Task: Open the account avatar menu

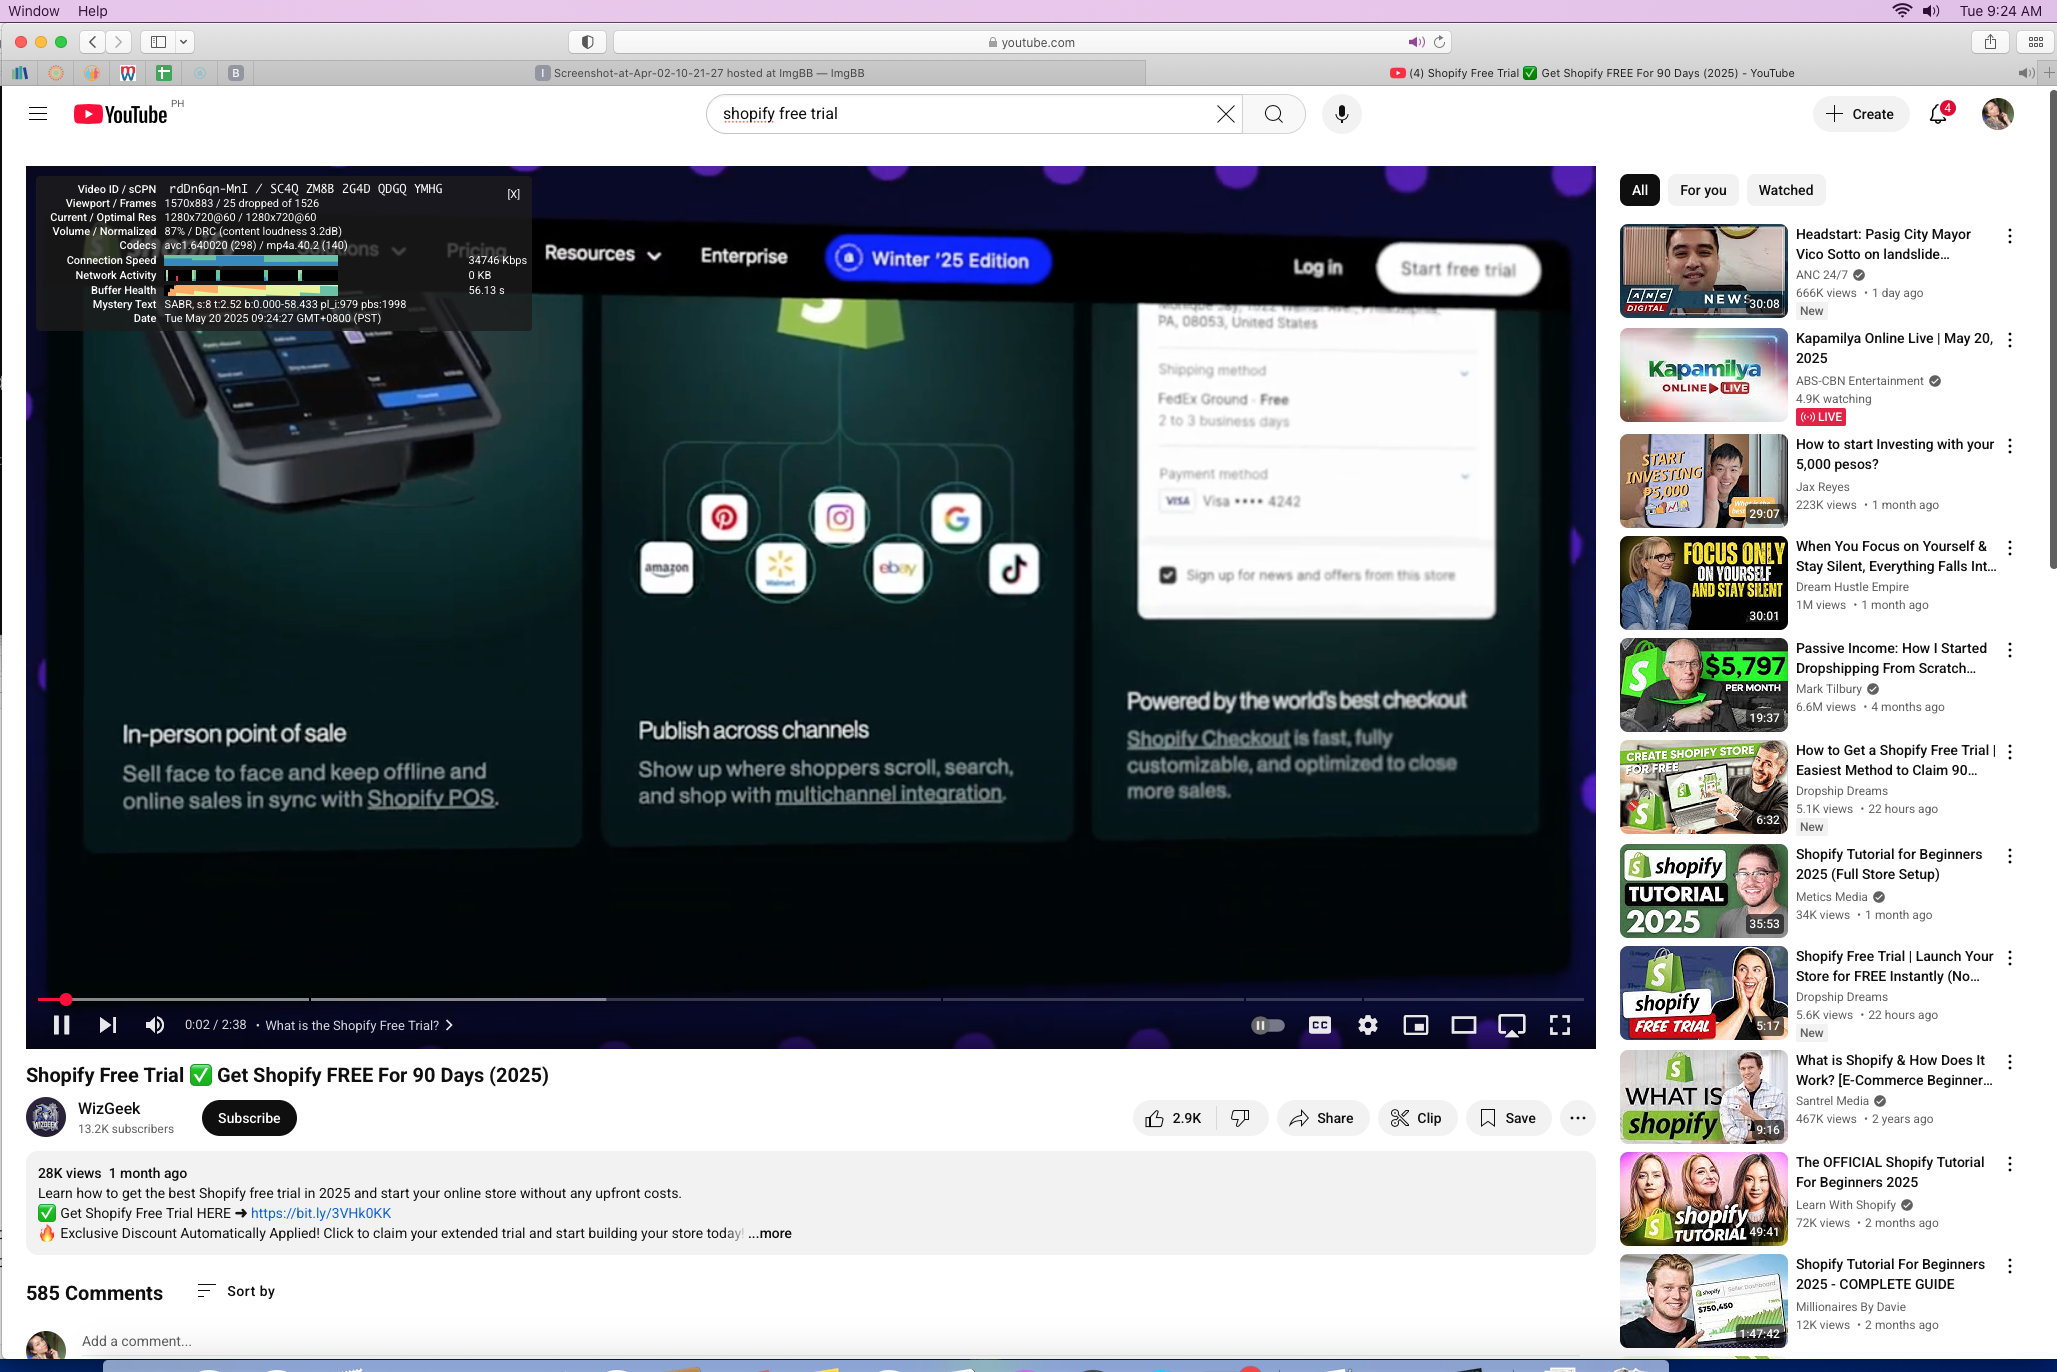Action: click(x=1997, y=114)
